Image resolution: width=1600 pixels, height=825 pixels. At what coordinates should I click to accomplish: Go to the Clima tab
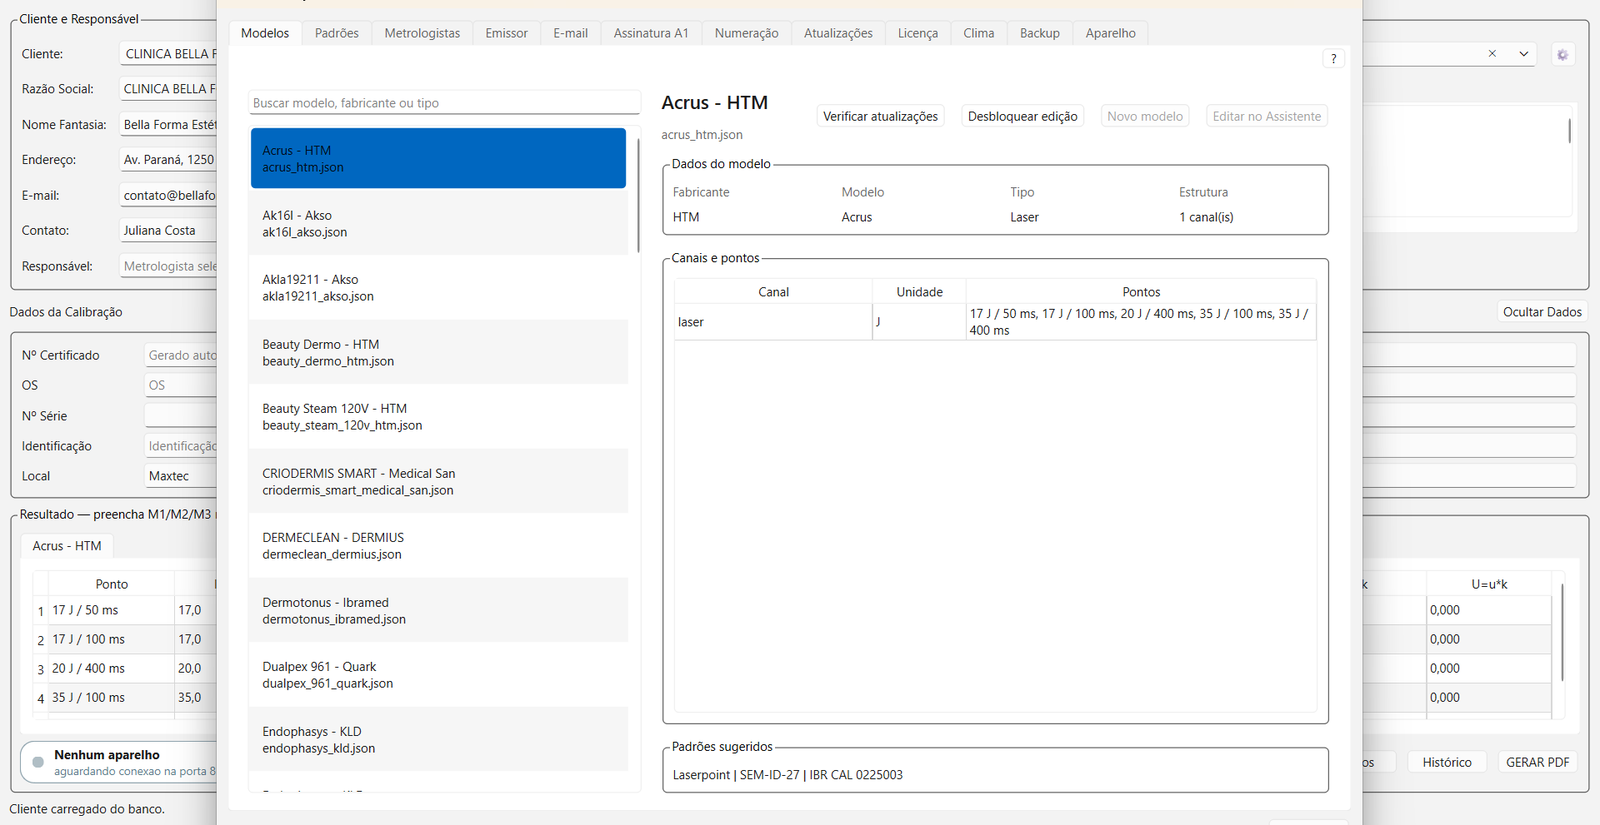click(x=979, y=33)
